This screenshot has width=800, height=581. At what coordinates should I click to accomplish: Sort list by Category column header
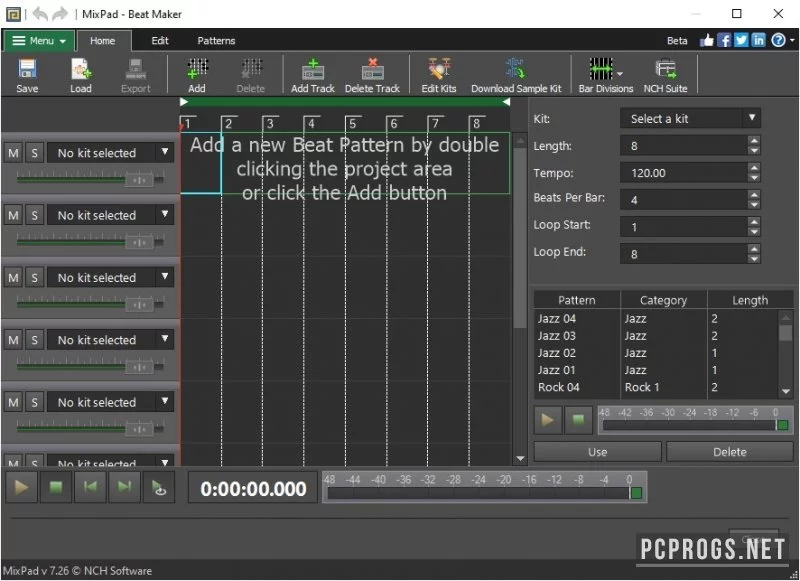(663, 300)
